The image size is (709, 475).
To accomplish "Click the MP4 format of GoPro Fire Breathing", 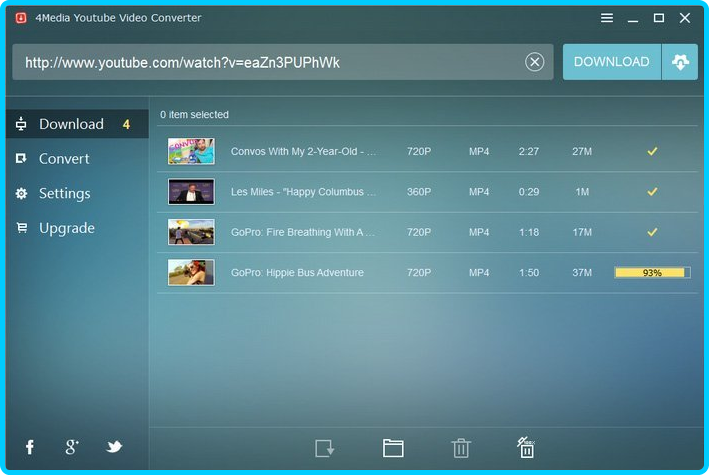I will (479, 232).
